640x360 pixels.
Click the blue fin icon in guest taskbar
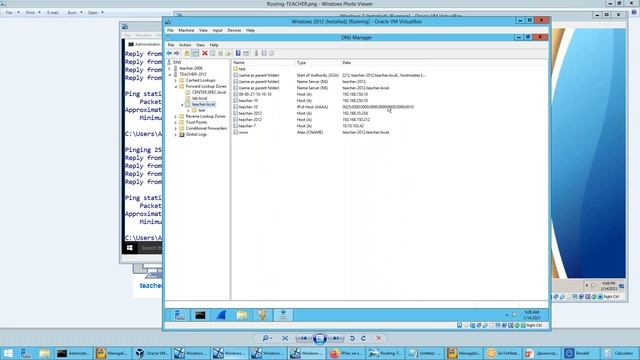click(x=221, y=315)
